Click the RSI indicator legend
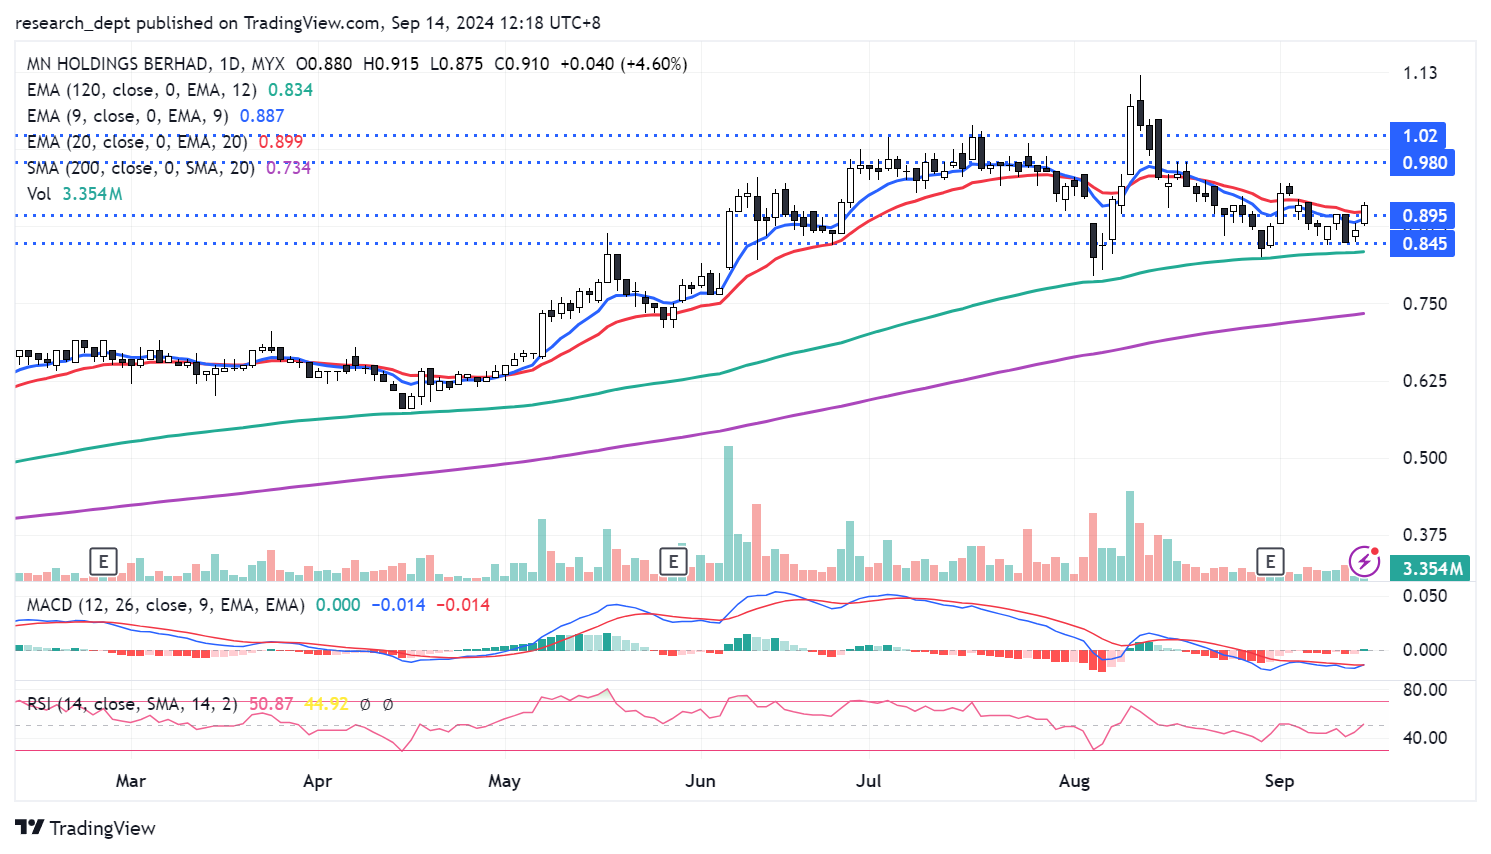The height and width of the screenshot is (854, 1491). pyautogui.click(x=132, y=704)
